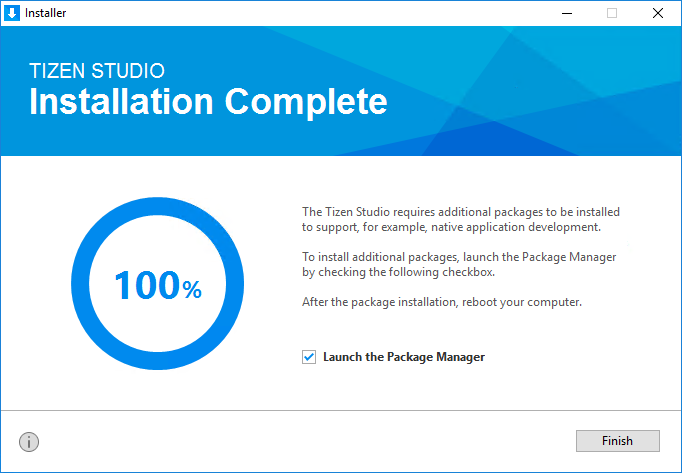This screenshot has height=473, width=682.
Task: Close the Installer window
Action: pyautogui.click(x=658, y=13)
